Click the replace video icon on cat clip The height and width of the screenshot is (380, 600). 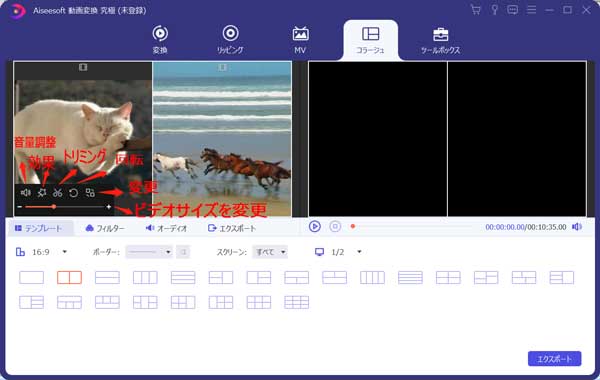coord(90,192)
